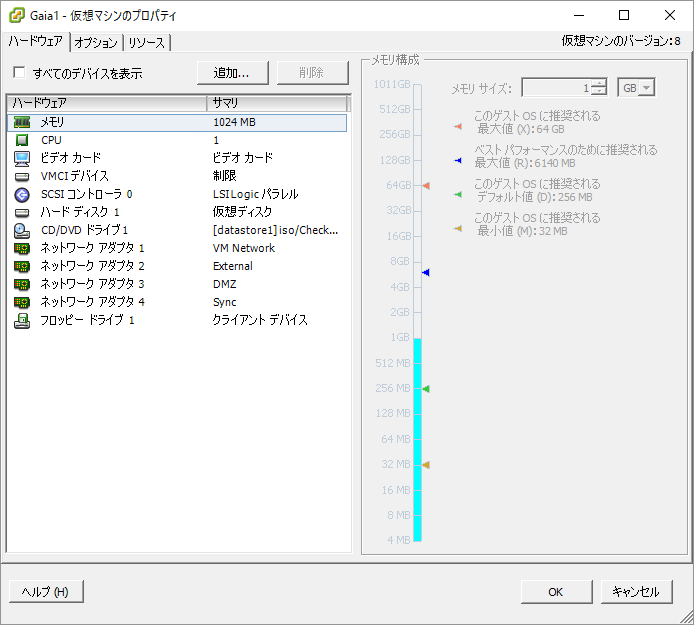Click the ネットワーク アダプタ 4 NIC icon
This screenshot has height=625, width=694.
click(x=22, y=302)
